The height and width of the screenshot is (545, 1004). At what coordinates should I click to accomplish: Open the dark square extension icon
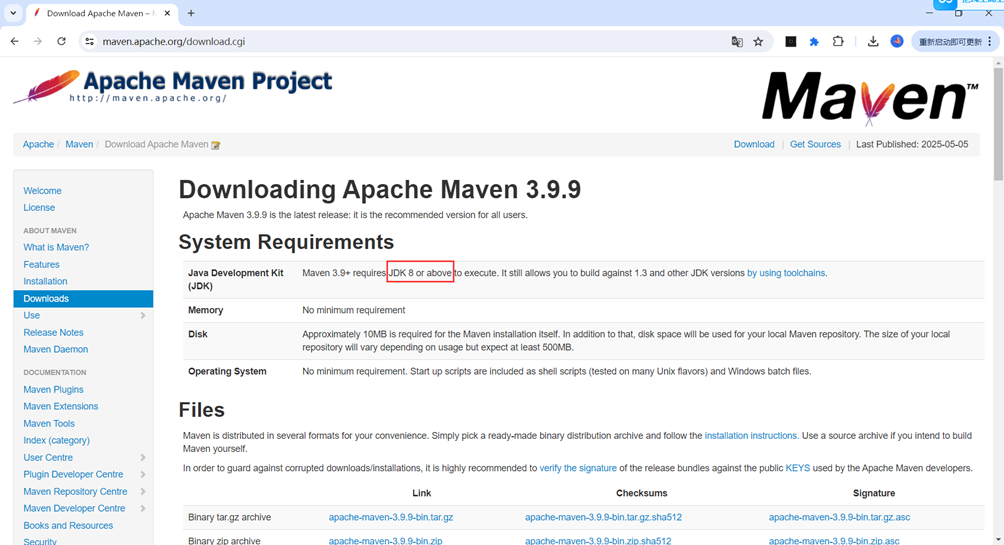[791, 42]
